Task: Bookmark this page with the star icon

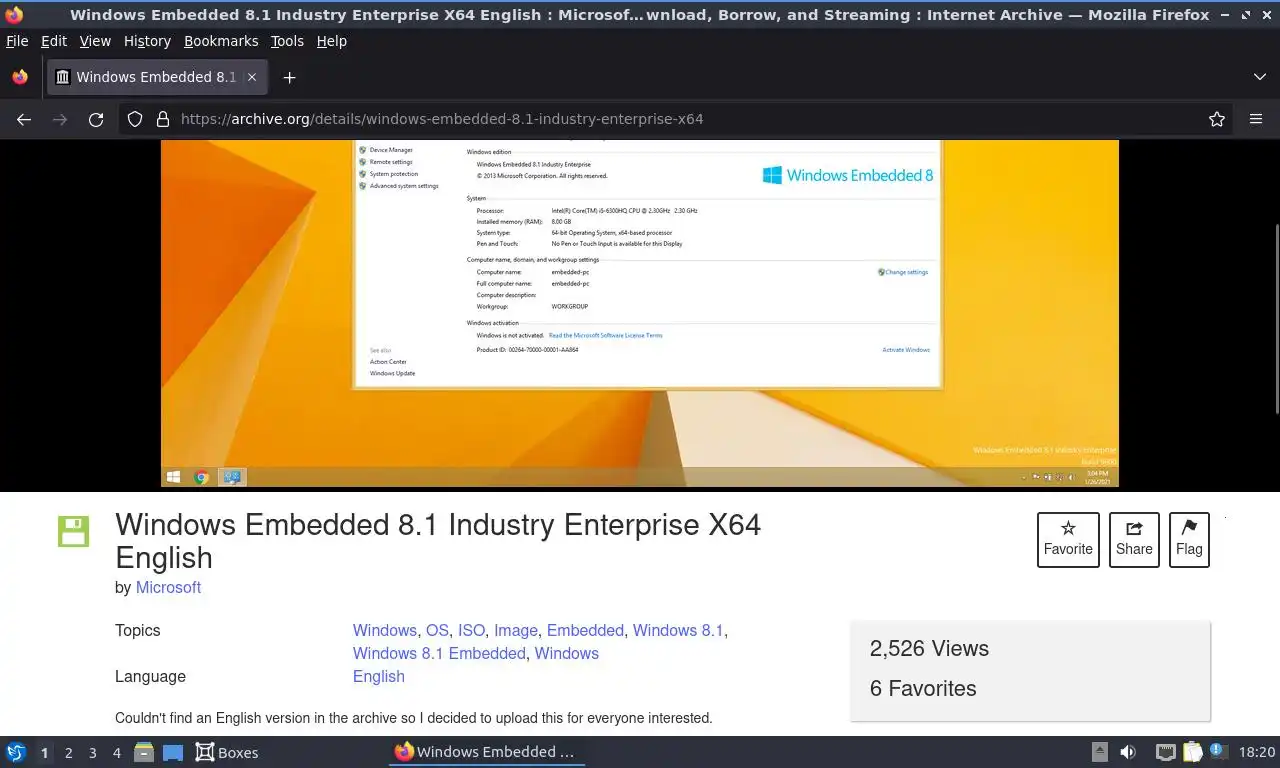Action: tap(1217, 119)
